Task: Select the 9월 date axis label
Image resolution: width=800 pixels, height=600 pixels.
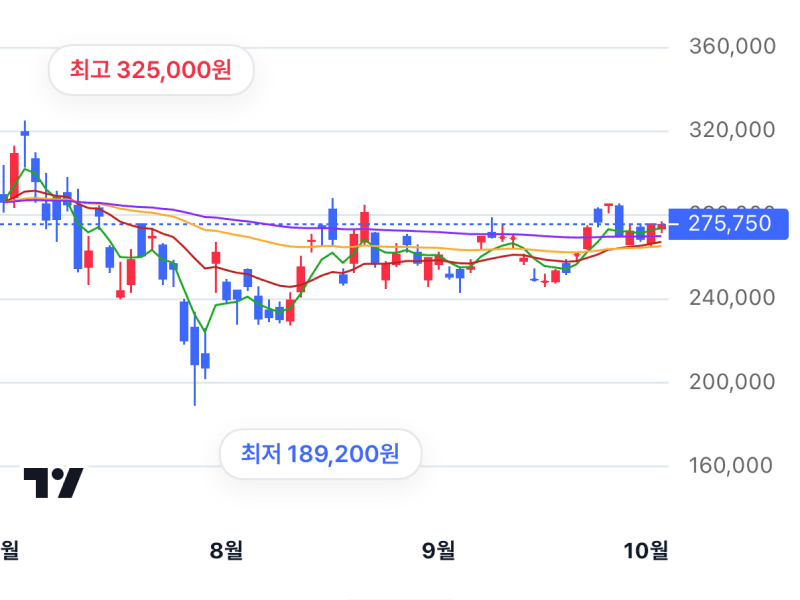Action: tap(438, 551)
